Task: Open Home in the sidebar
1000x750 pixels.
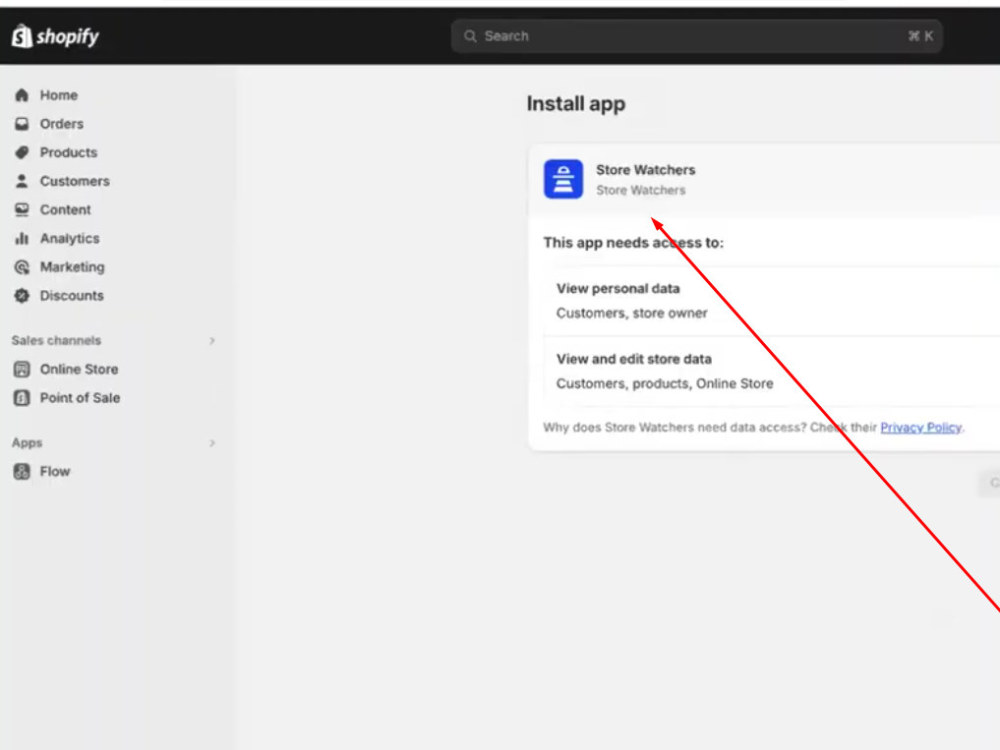Action: (59, 95)
